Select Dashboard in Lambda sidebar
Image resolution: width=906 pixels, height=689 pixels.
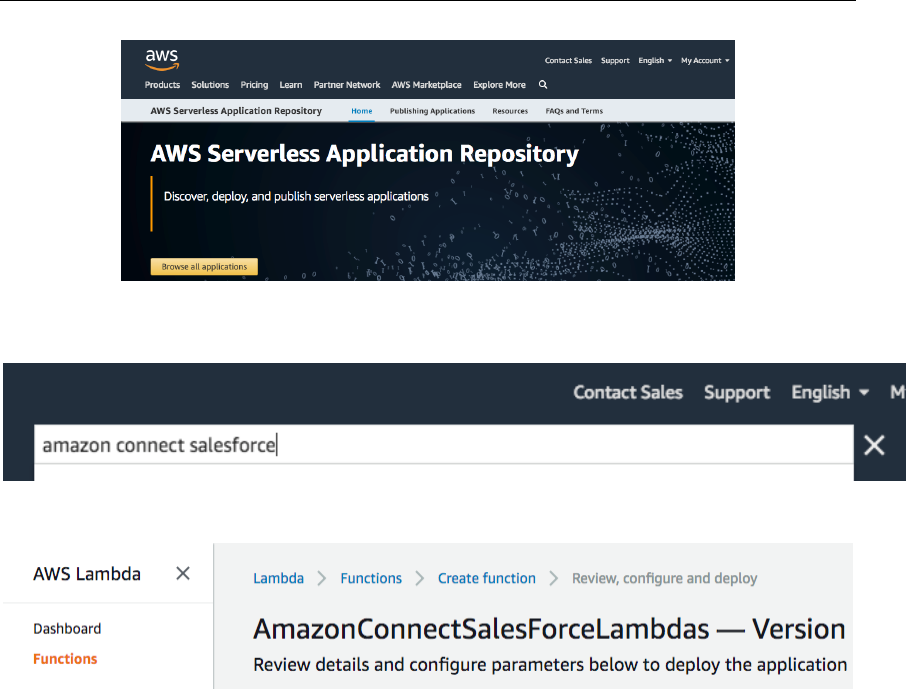(x=67, y=629)
